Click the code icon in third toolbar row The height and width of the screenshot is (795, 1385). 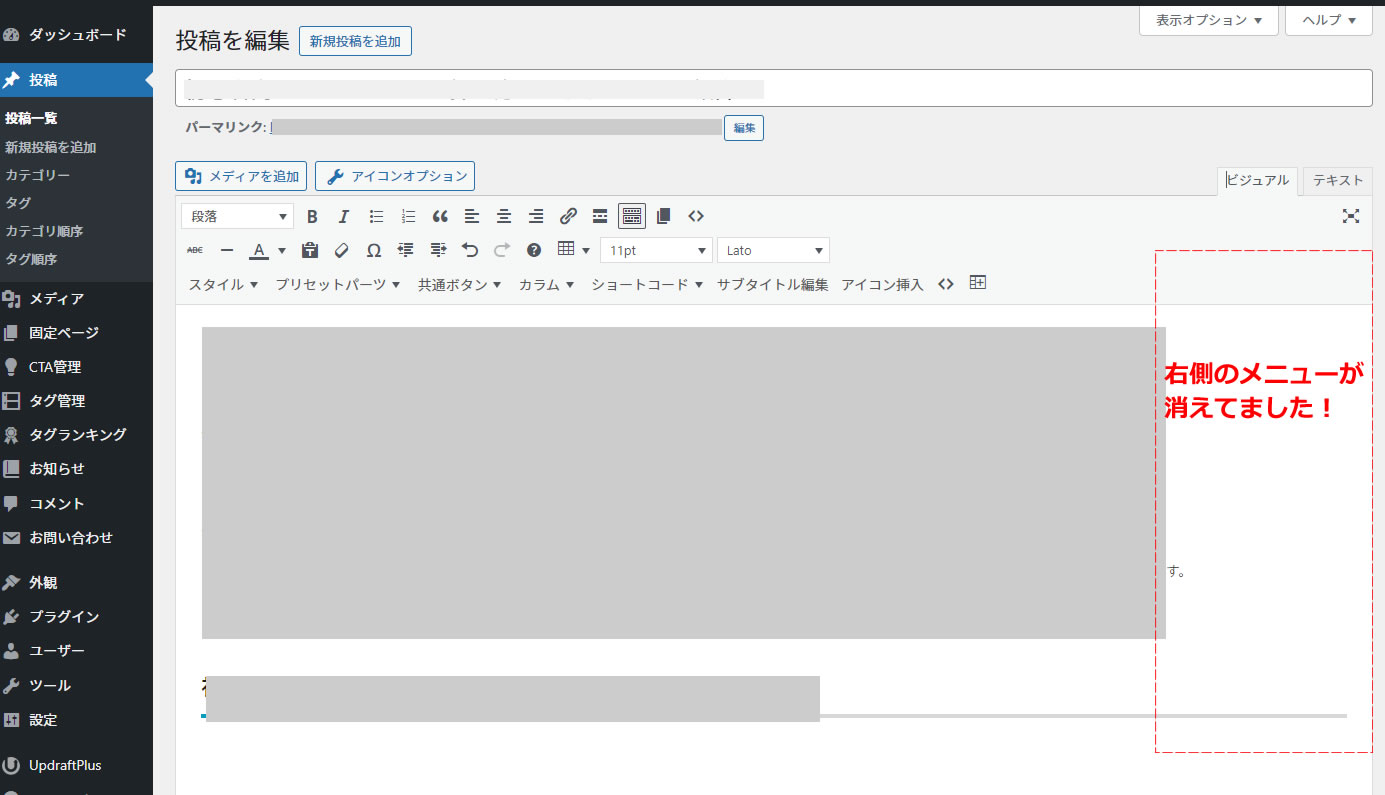point(946,284)
